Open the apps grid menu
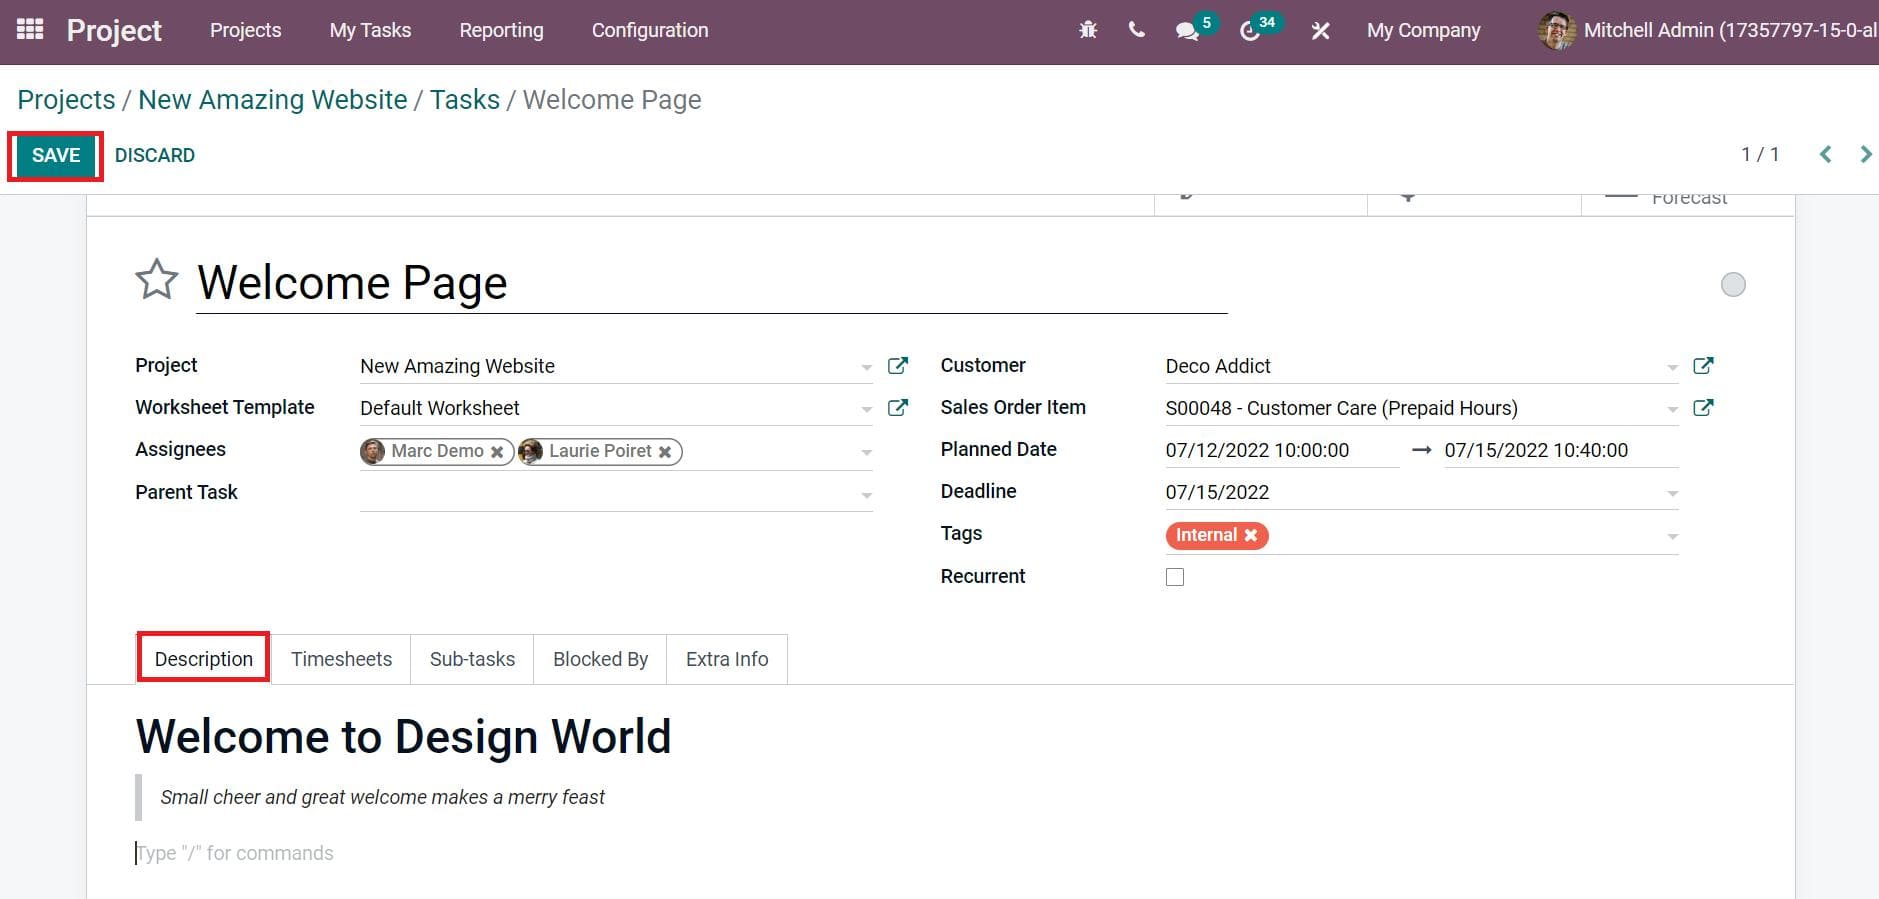1879x899 pixels. [x=30, y=30]
